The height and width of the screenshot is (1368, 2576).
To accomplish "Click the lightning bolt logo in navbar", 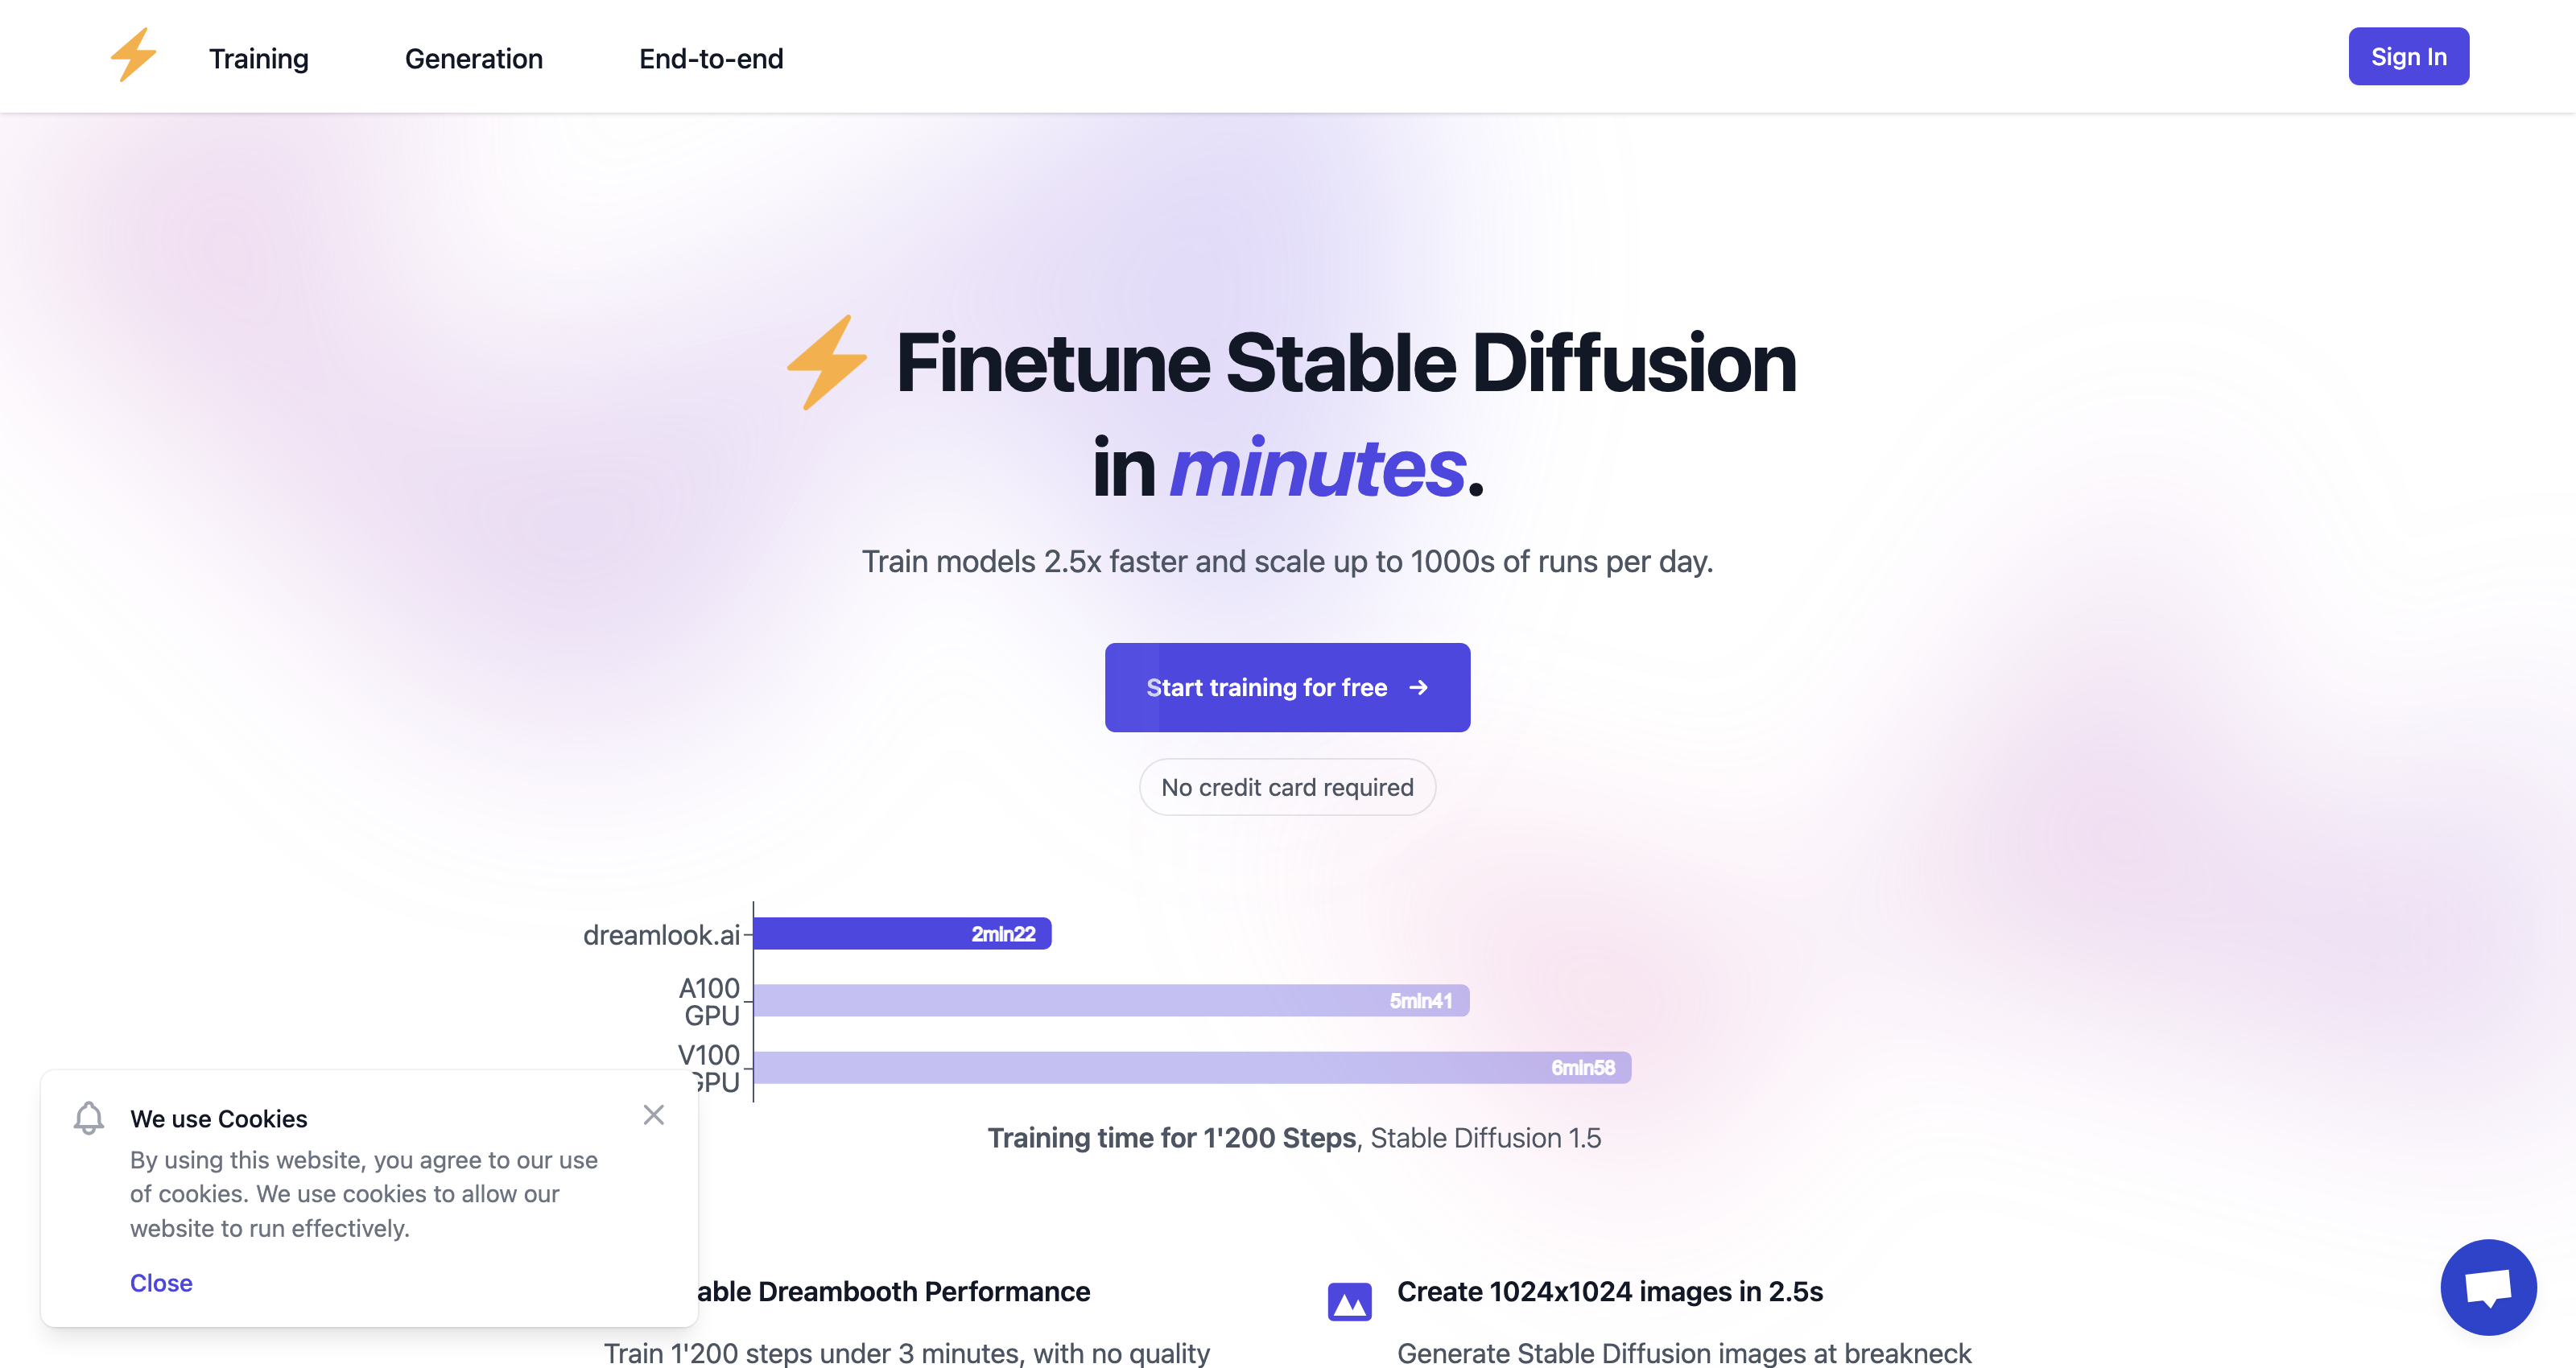I will tap(133, 55).
